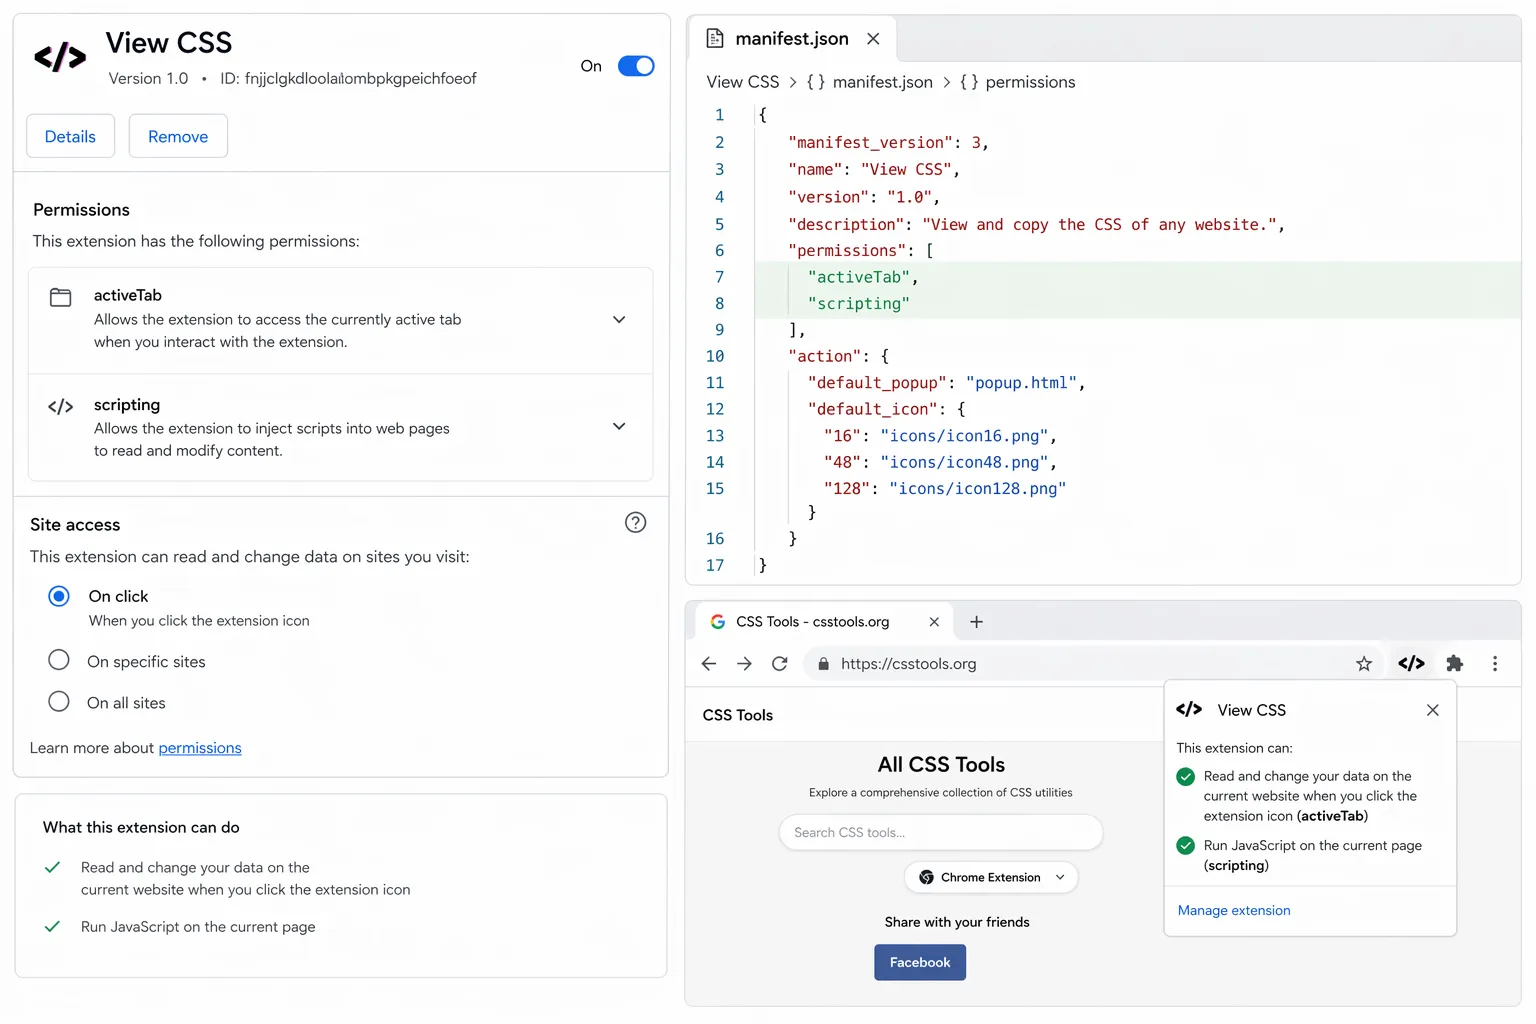Viewport: 1536px width, 1024px height.
Task: Open the Extensions puzzle piece menu
Action: pos(1455,664)
